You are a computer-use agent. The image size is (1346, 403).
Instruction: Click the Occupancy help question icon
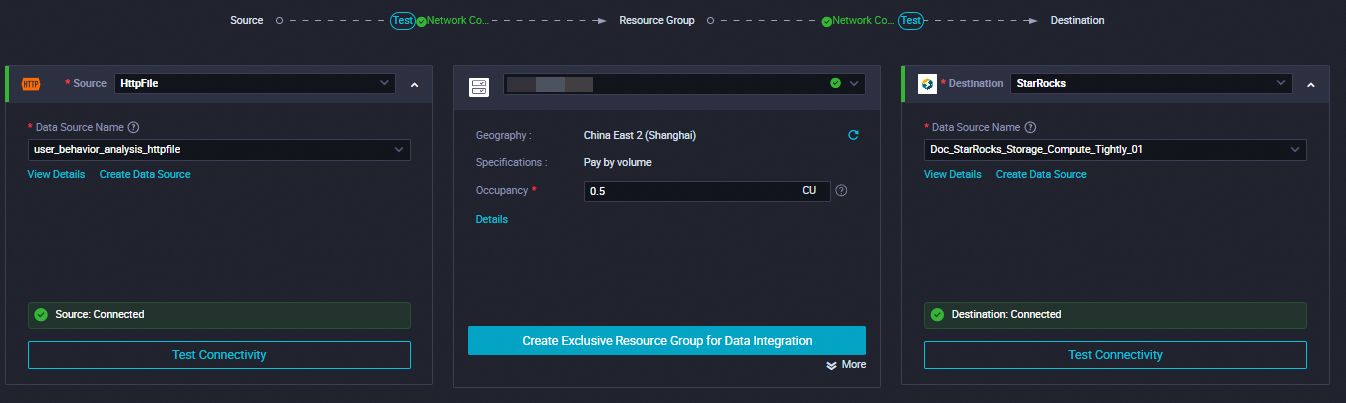click(x=841, y=190)
